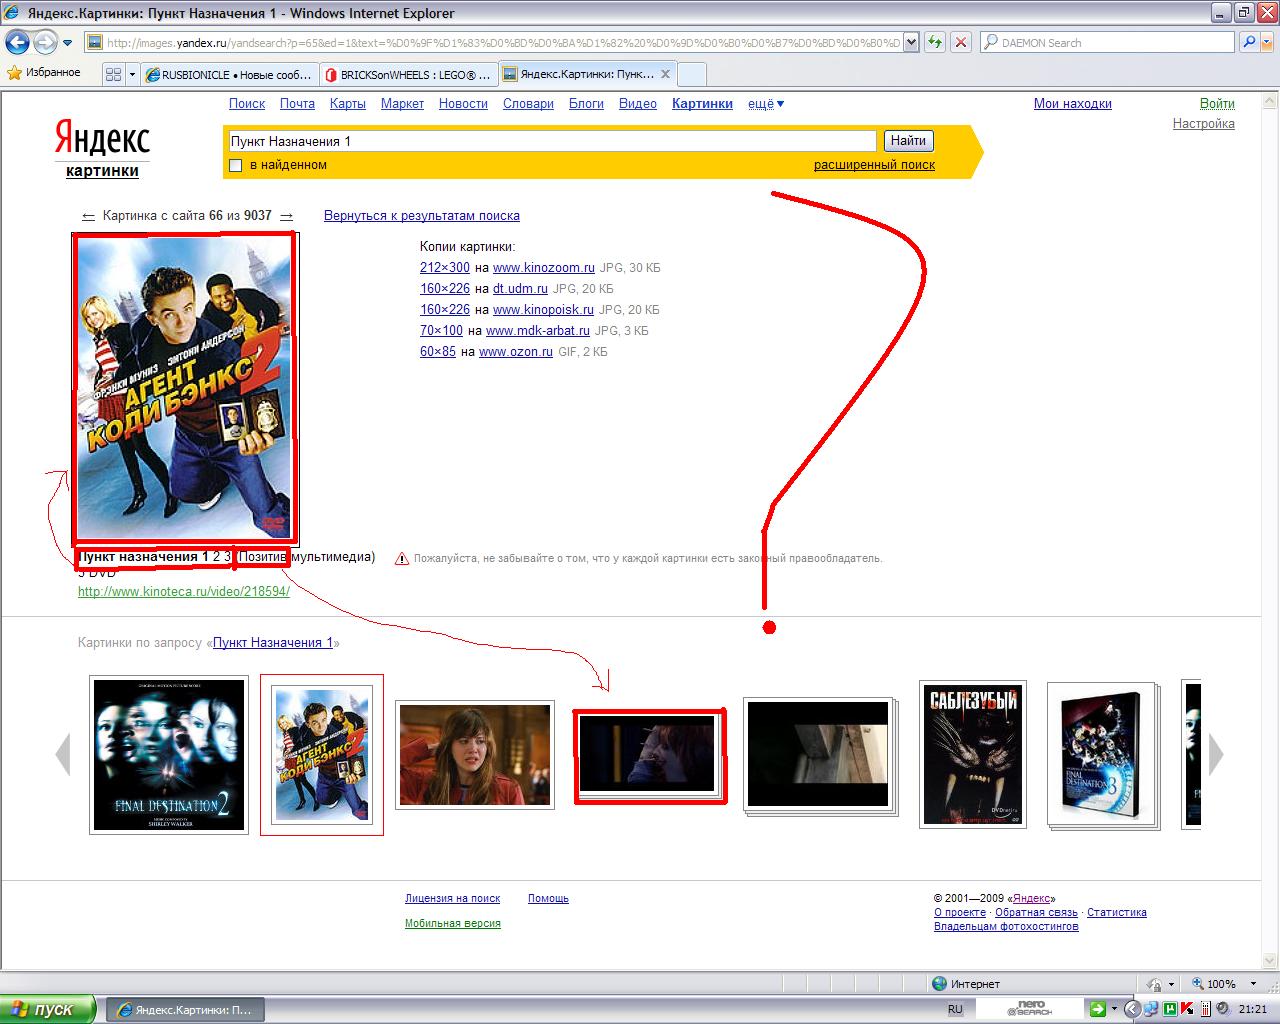Open the 70×100 image copy link

[441, 331]
